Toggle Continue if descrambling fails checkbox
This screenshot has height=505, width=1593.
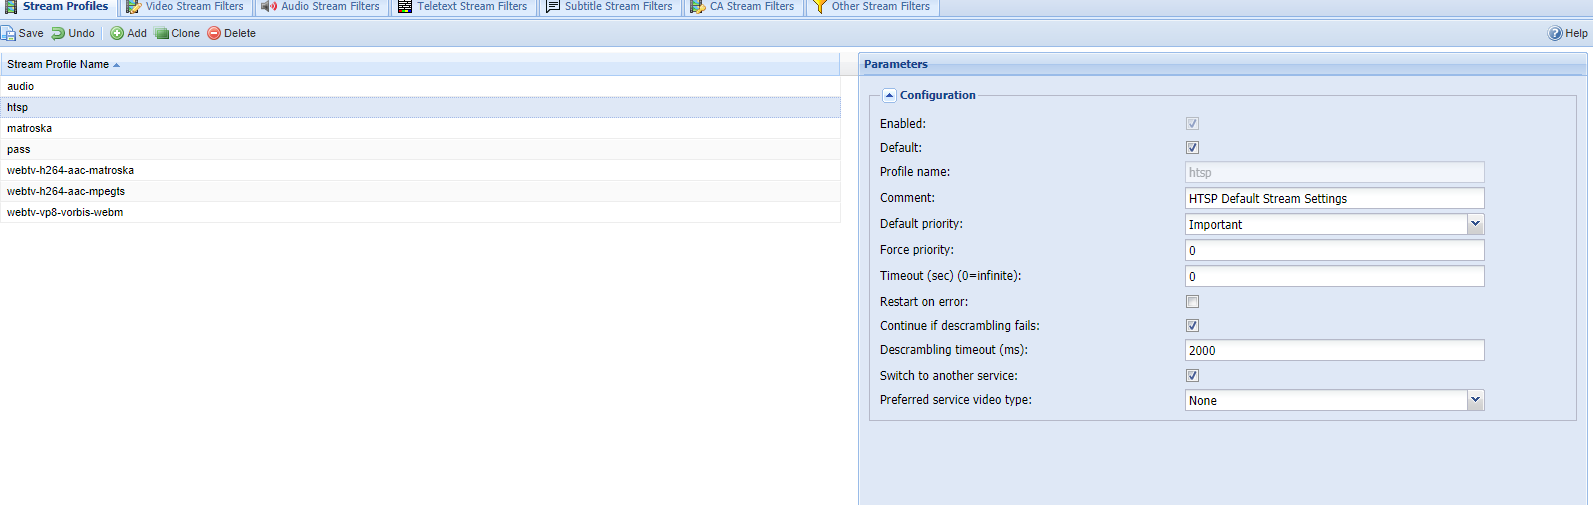[1192, 326]
